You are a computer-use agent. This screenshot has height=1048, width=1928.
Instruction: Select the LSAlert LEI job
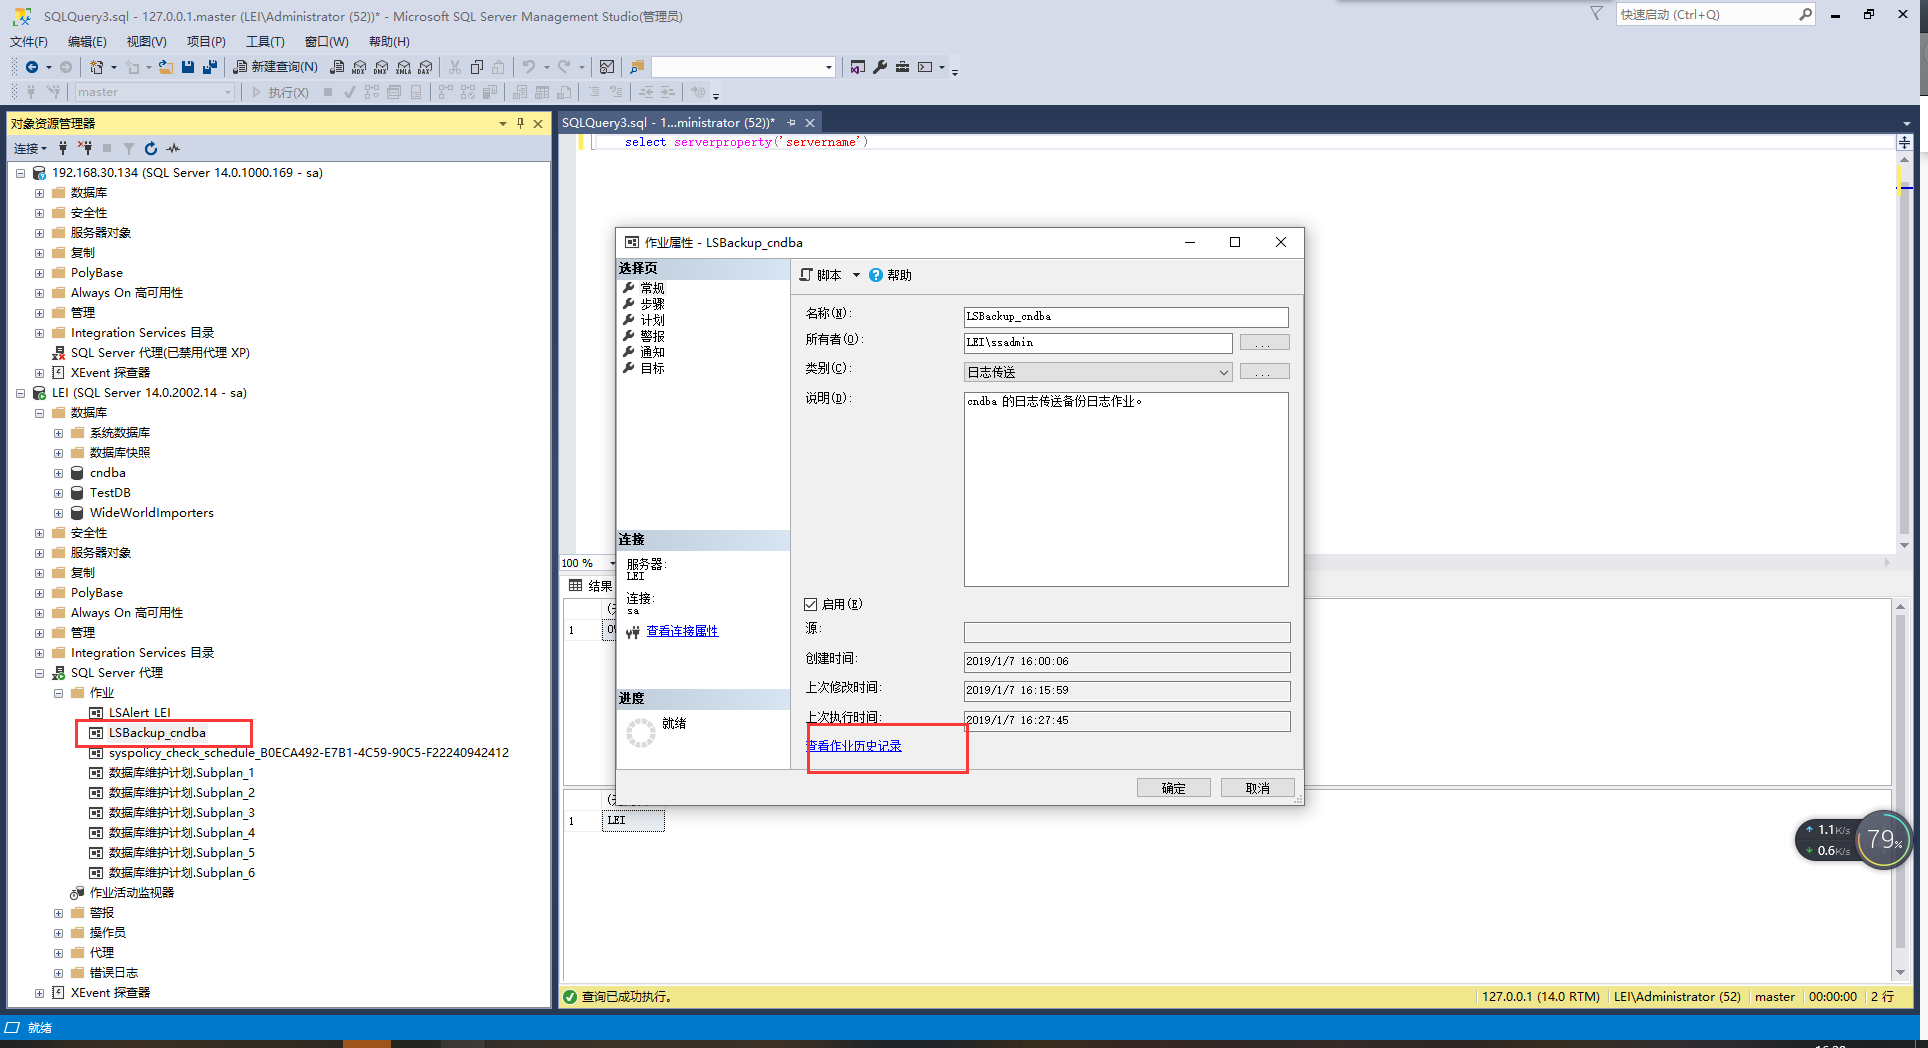click(x=139, y=713)
